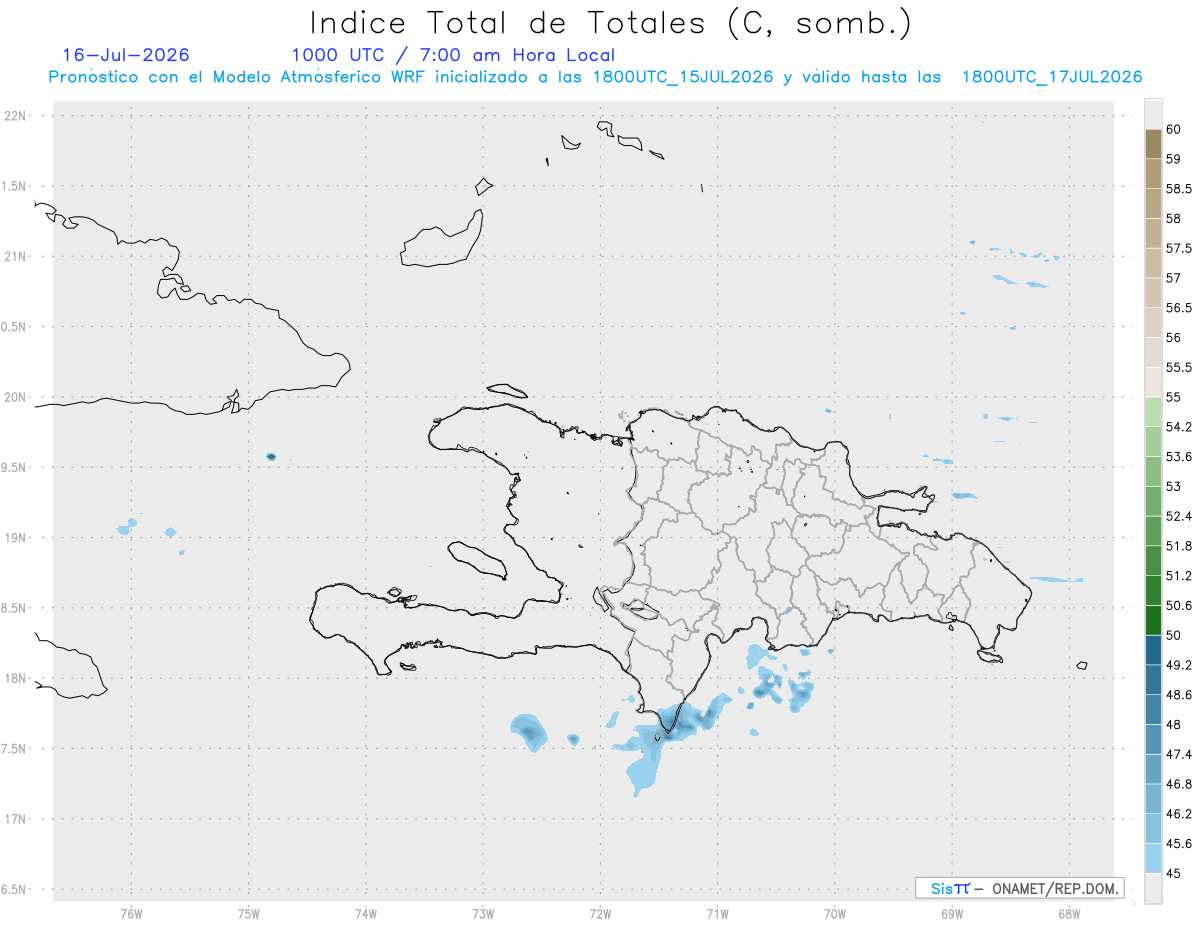Image resolution: width=1200 pixels, height=927 pixels.
Task: Click the "59" value on the color scale
Action: click(1174, 159)
